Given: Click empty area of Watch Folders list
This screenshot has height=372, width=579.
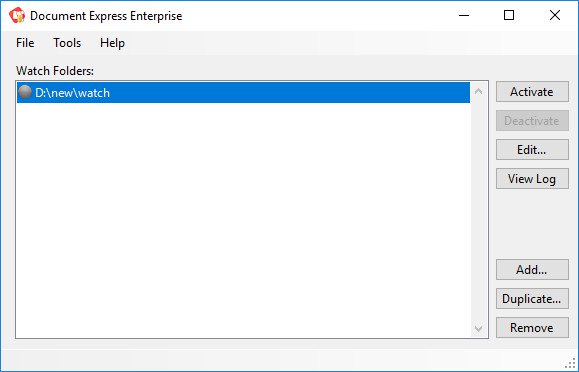Looking at the screenshot, I should pyautogui.click(x=243, y=220).
